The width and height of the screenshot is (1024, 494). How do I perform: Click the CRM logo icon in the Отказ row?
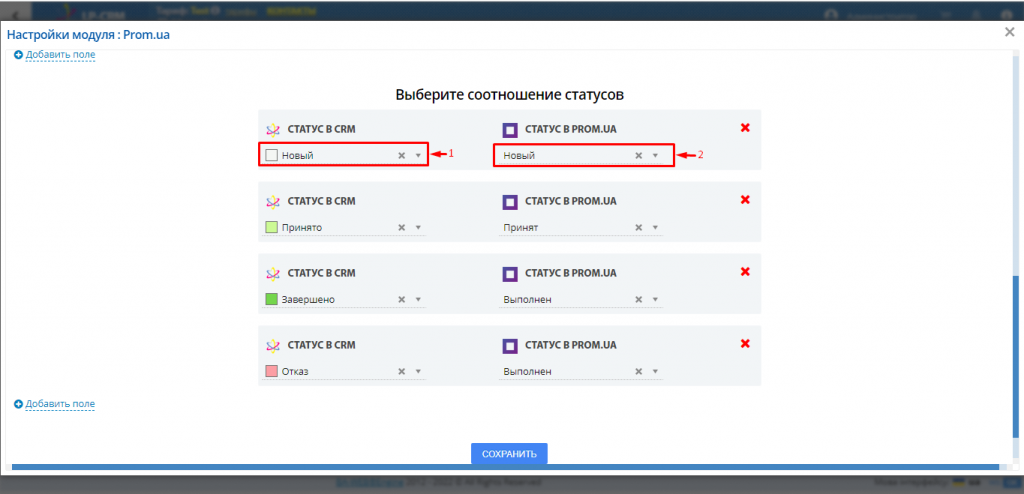(x=273, y=345)
